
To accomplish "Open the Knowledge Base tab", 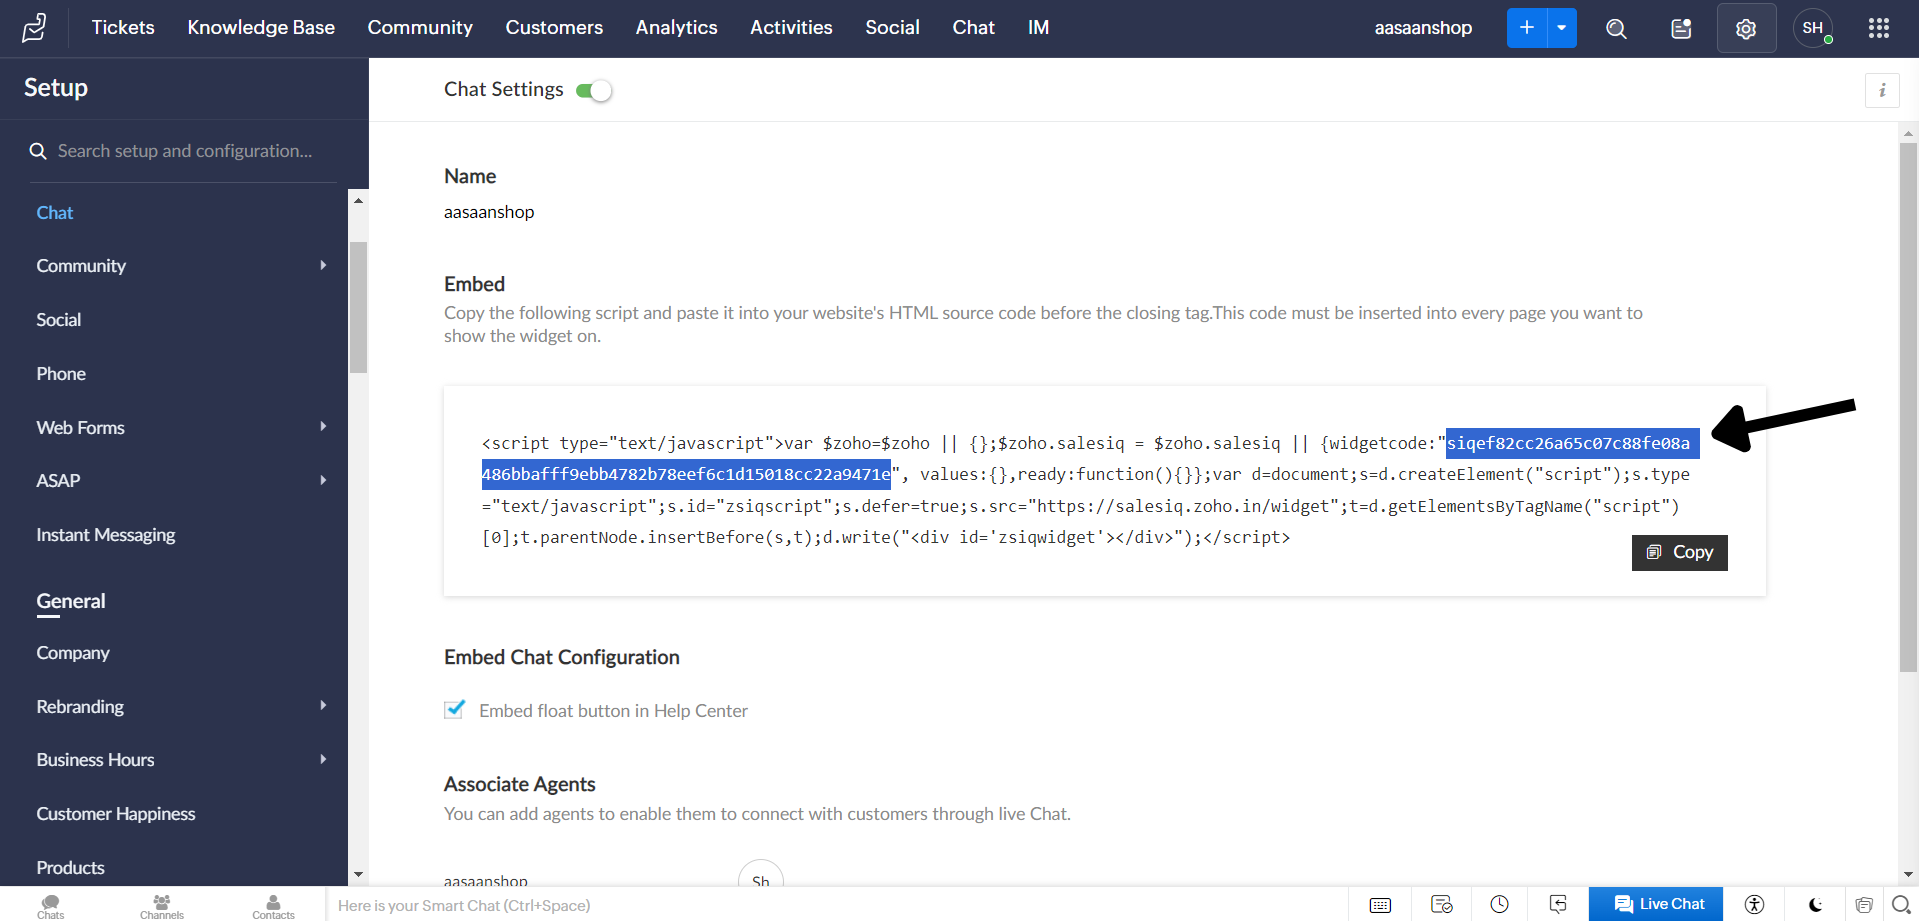I will click(261, 28).
